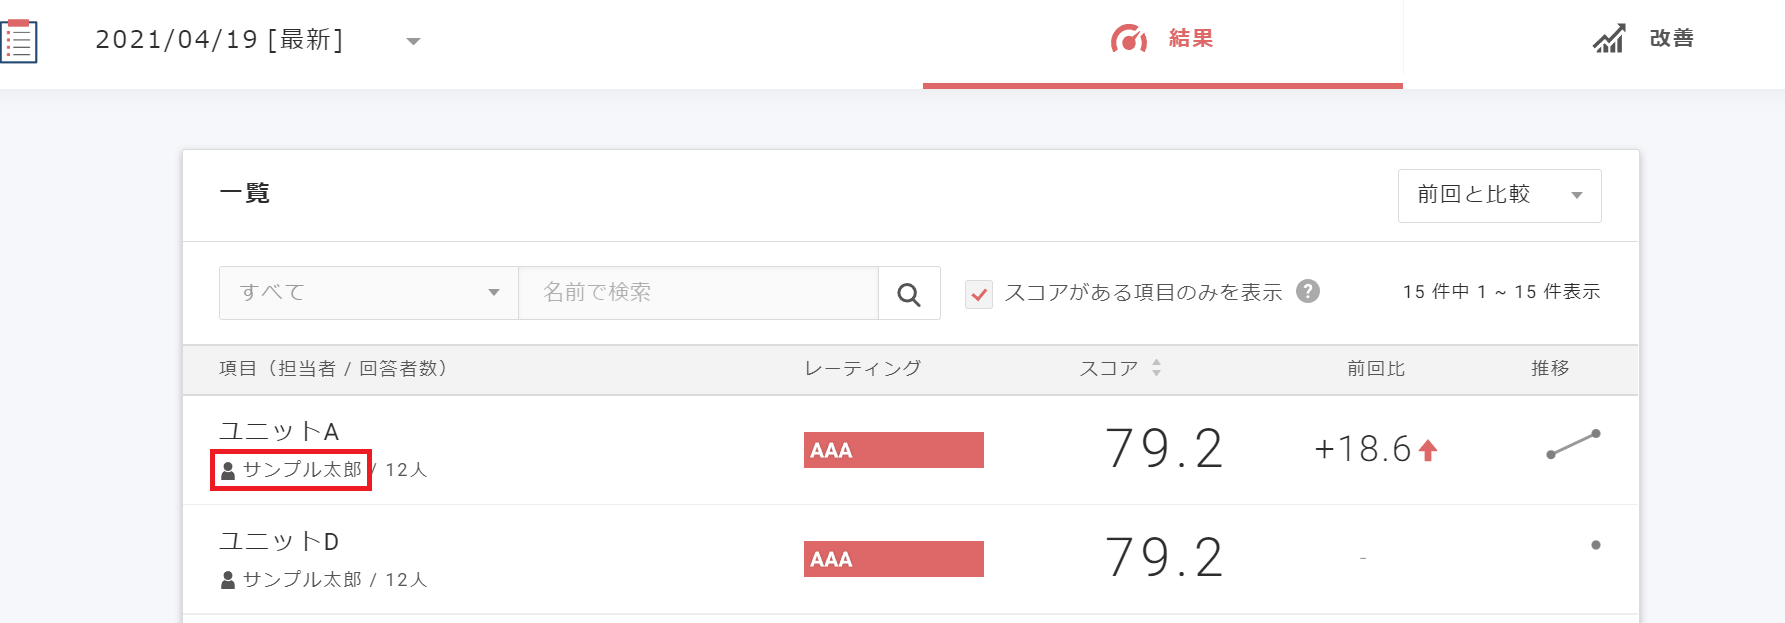Click the 名前で検索 search field
Viewport: 1785px width, 623px height.
tap(698, 293)
